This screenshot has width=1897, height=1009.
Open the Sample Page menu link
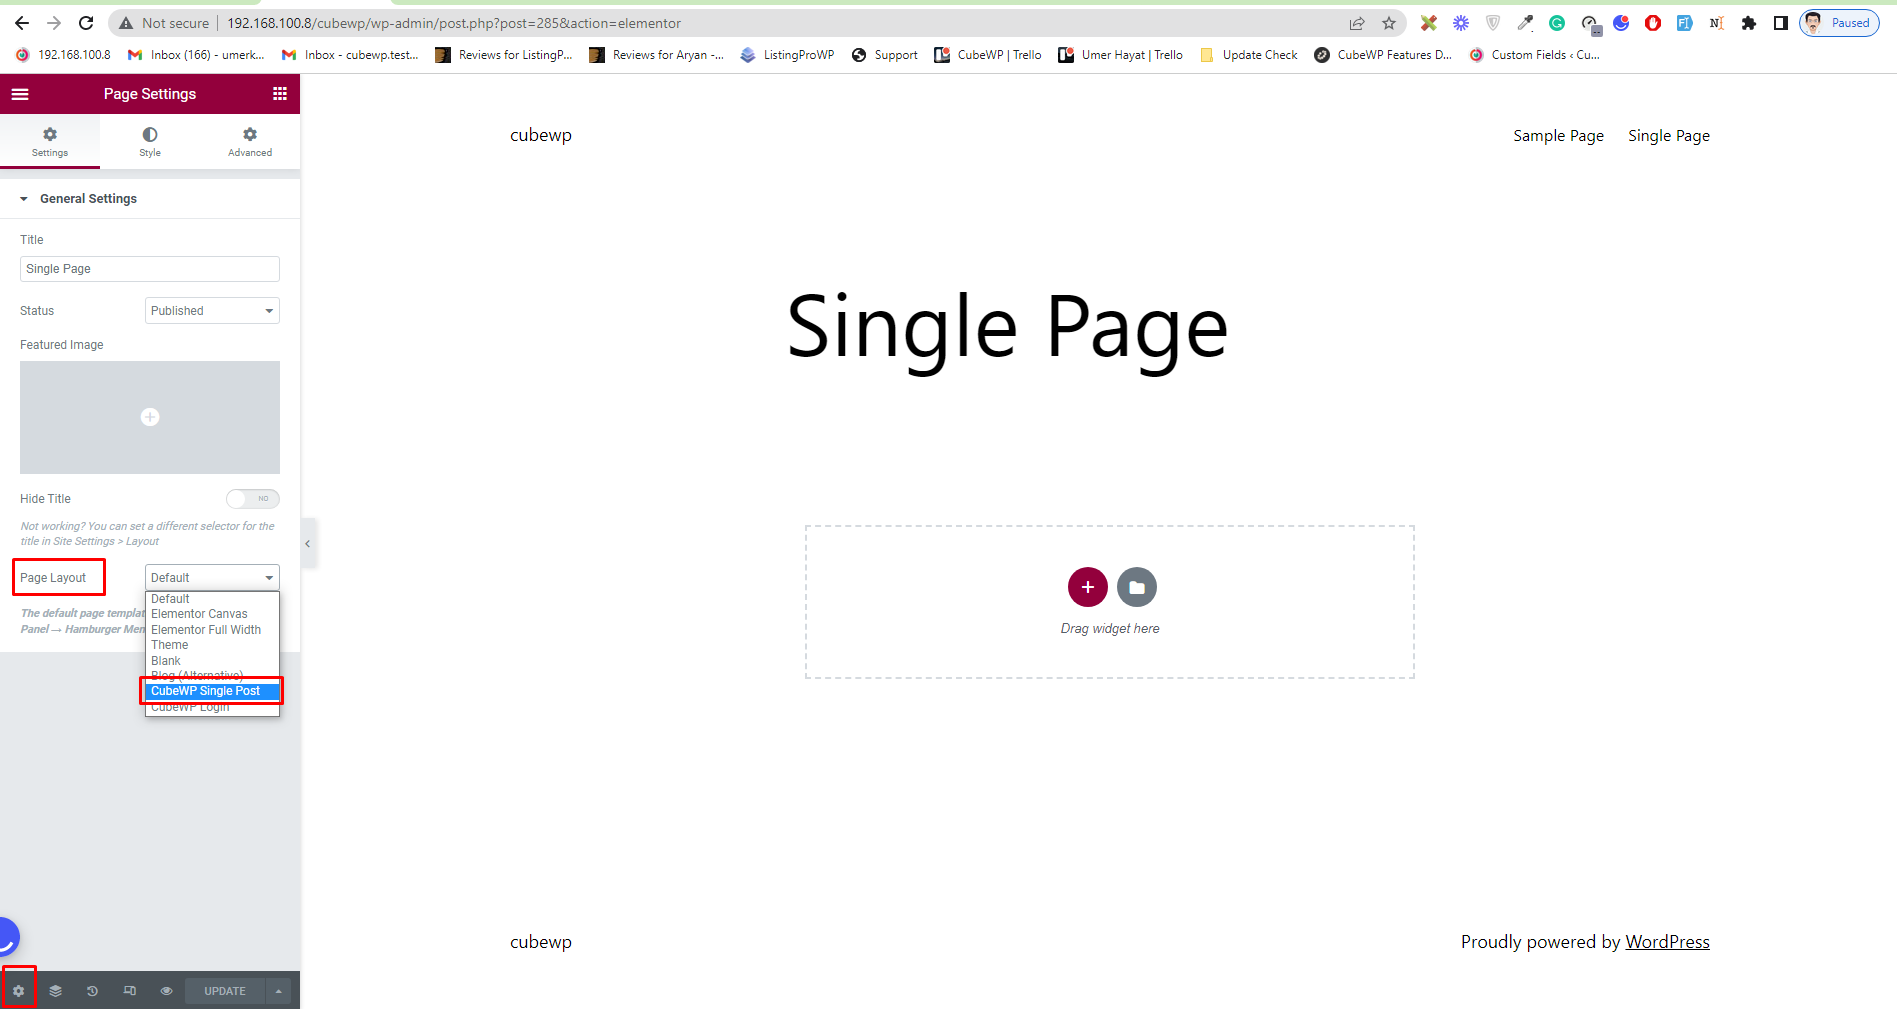click(1558, 136)
